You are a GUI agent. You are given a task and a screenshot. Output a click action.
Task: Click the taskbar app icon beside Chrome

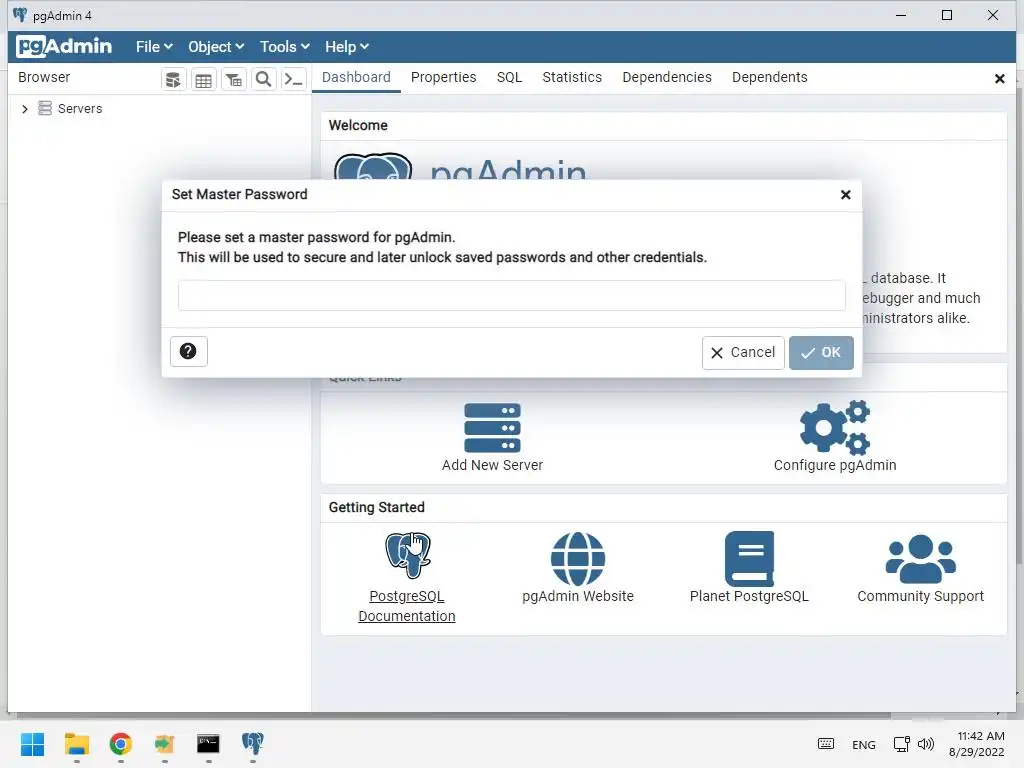[165, 744]
